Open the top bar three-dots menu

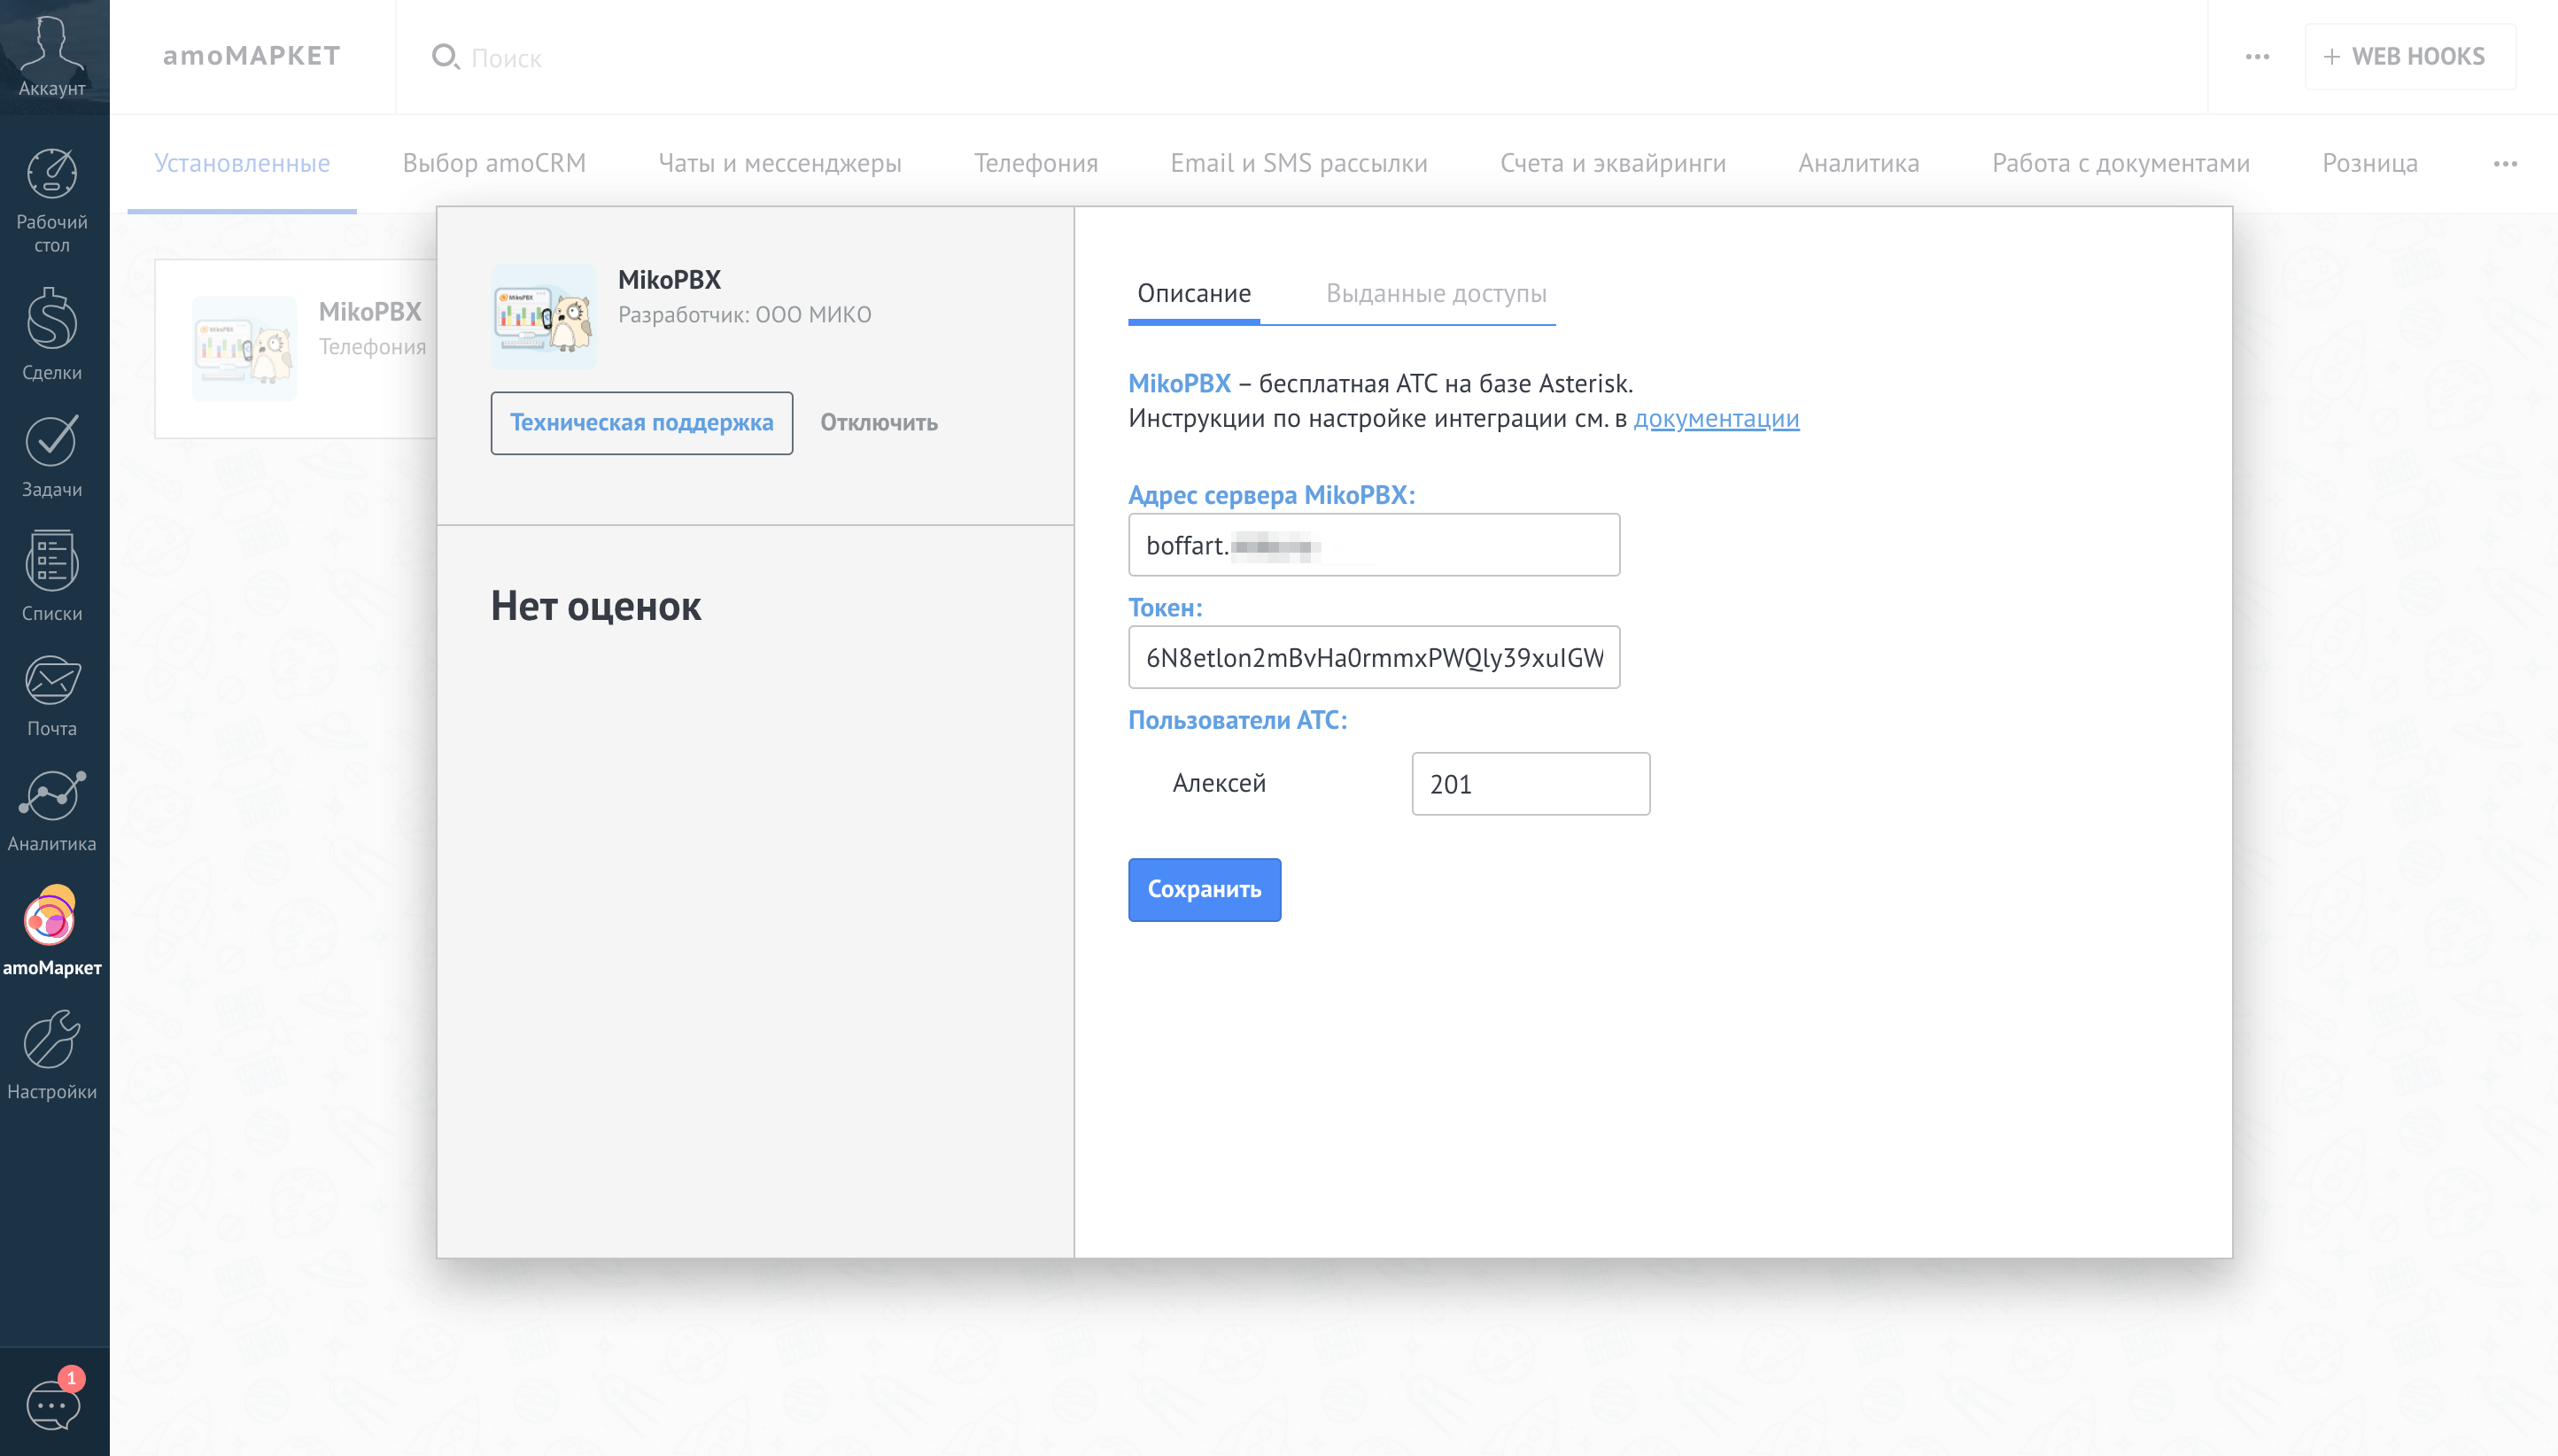pyautogui.click(x=2257, y=57)
